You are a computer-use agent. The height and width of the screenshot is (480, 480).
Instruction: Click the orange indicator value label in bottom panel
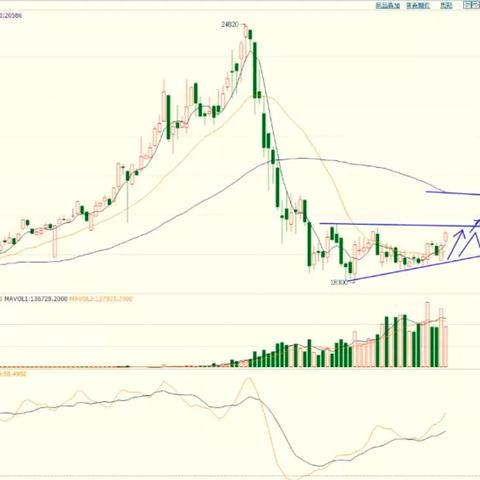point(13,374)
